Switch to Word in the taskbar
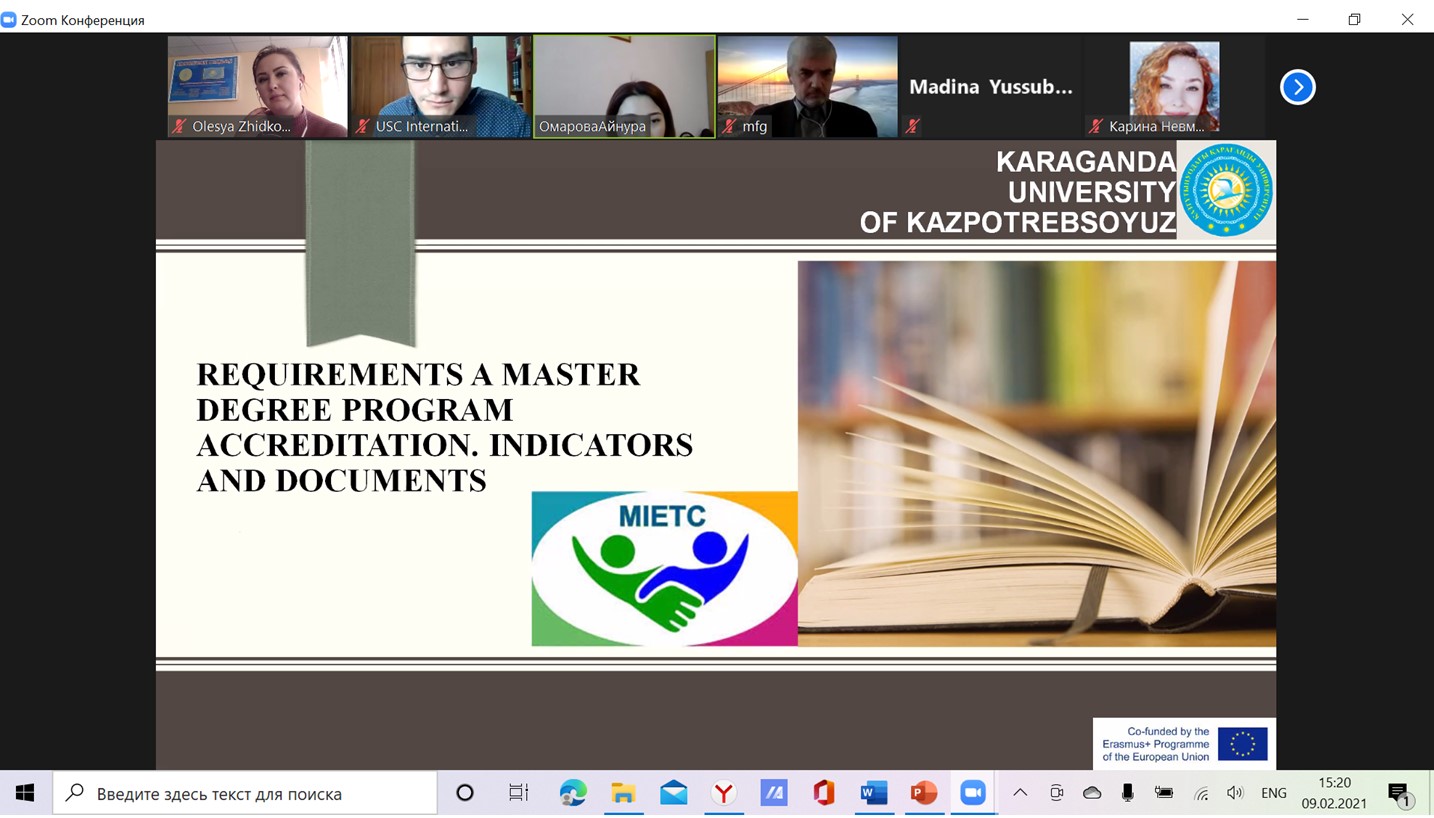 tap(873, 793)
